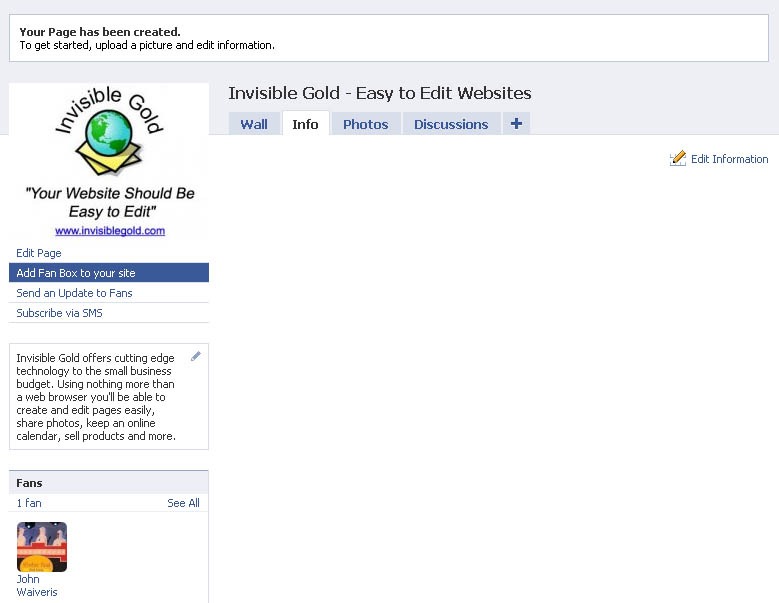Open the Wall tab
This screenshot has width=779, height=603.
click(x=254, y=124)
